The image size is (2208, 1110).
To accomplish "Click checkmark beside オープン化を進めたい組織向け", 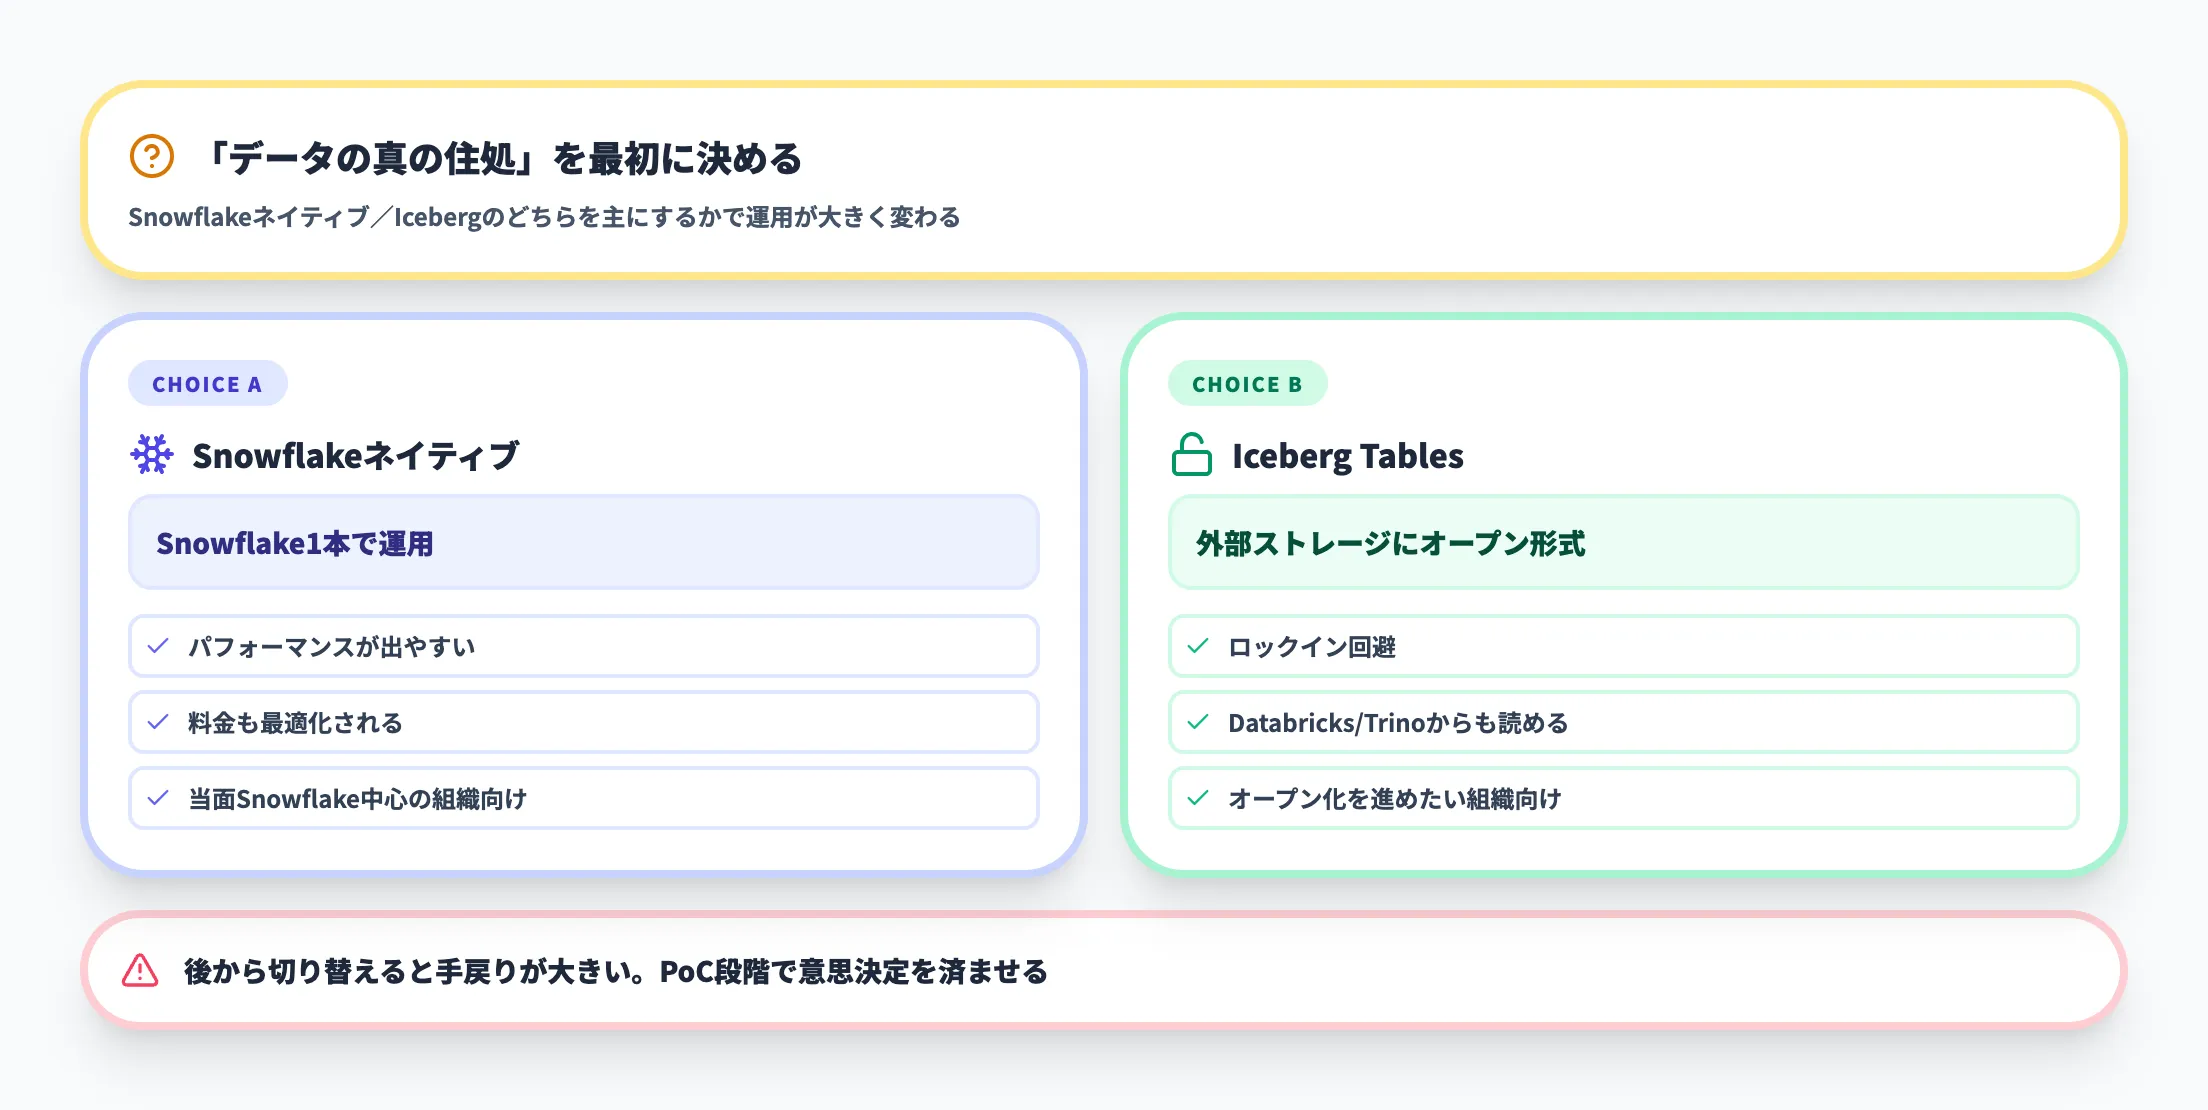I will pyautogui.click(x=1198, y=799).
